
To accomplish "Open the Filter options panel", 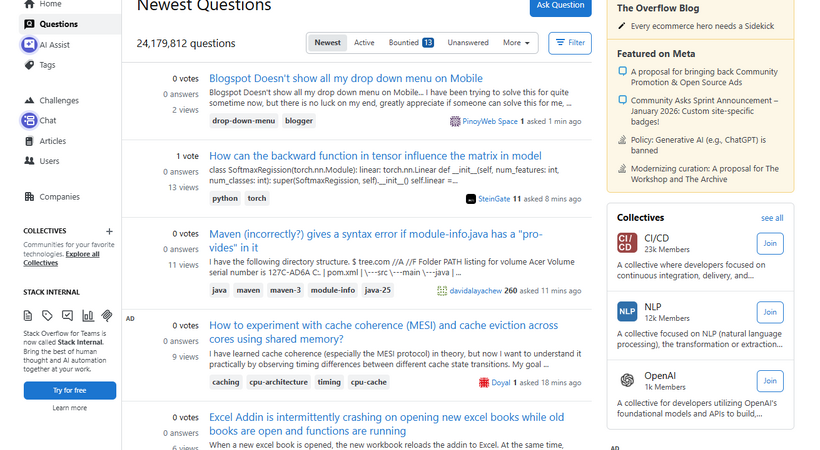I will [x=570, y=43].
